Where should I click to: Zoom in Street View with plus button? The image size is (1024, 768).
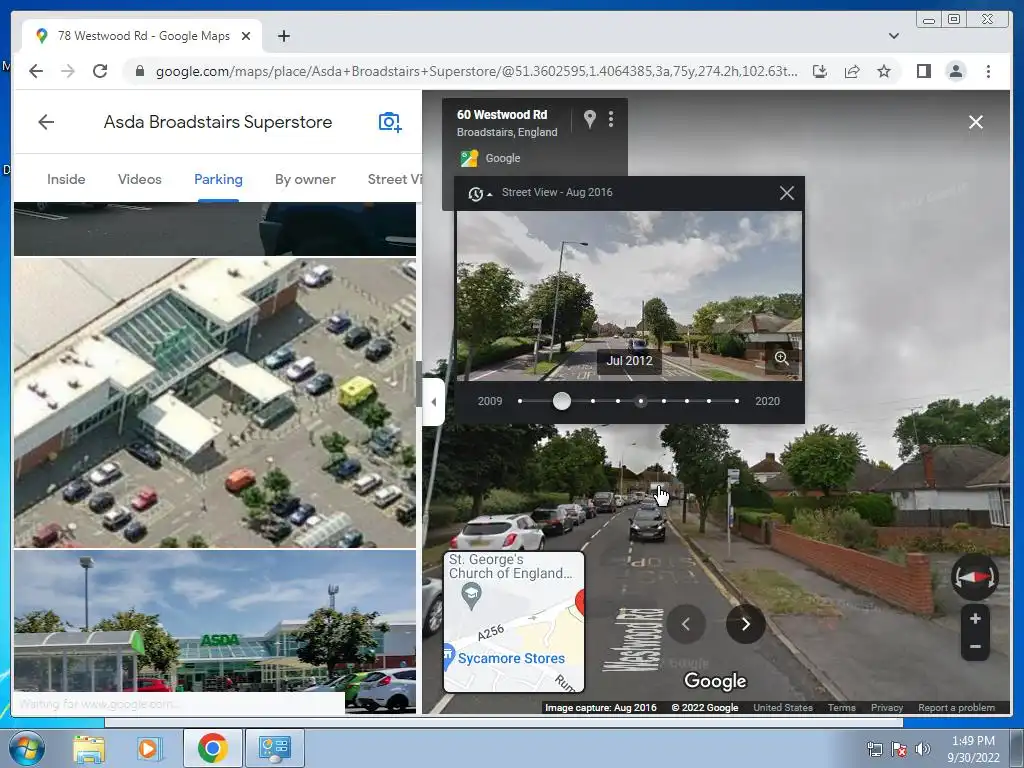point(975,618)
